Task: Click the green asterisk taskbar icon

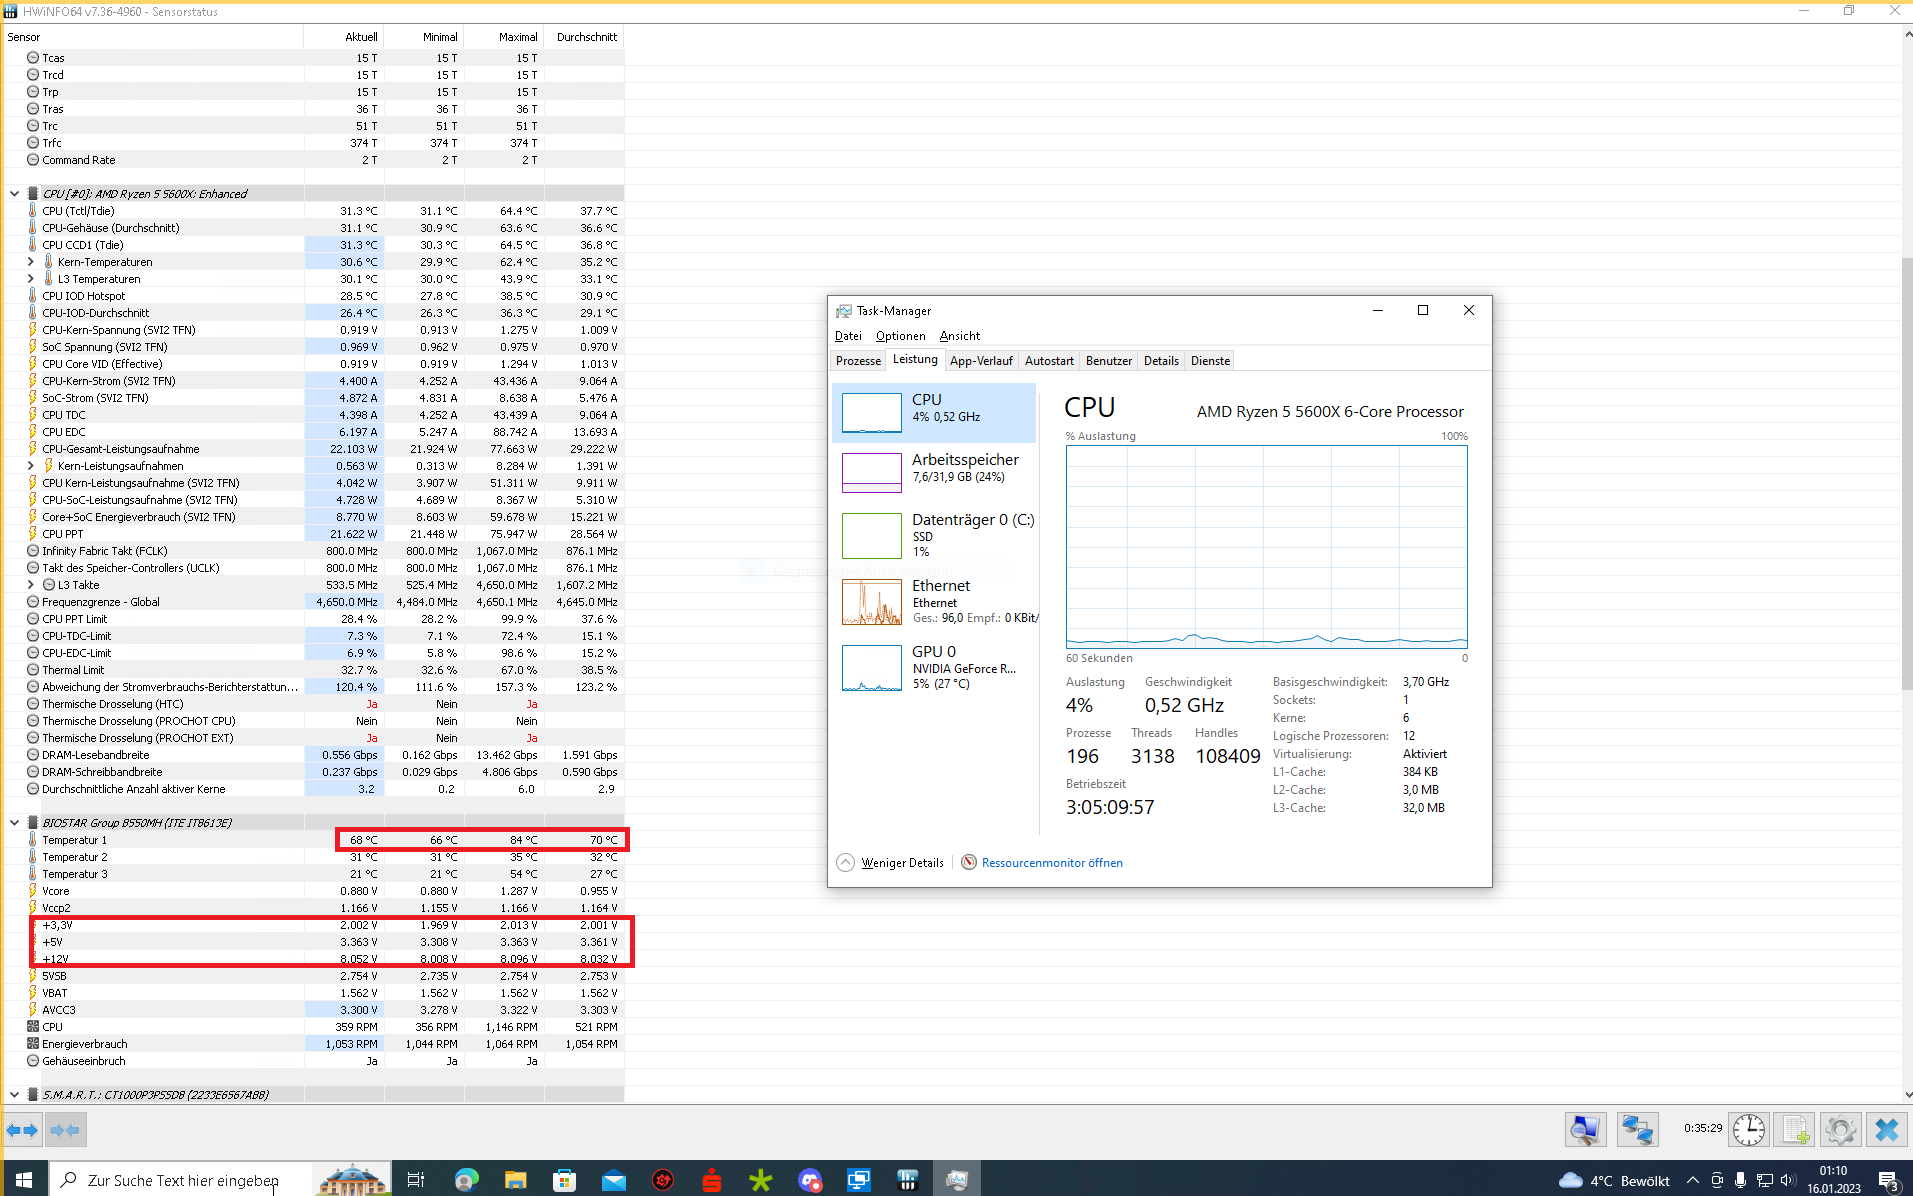Action: pos(761,1180)
